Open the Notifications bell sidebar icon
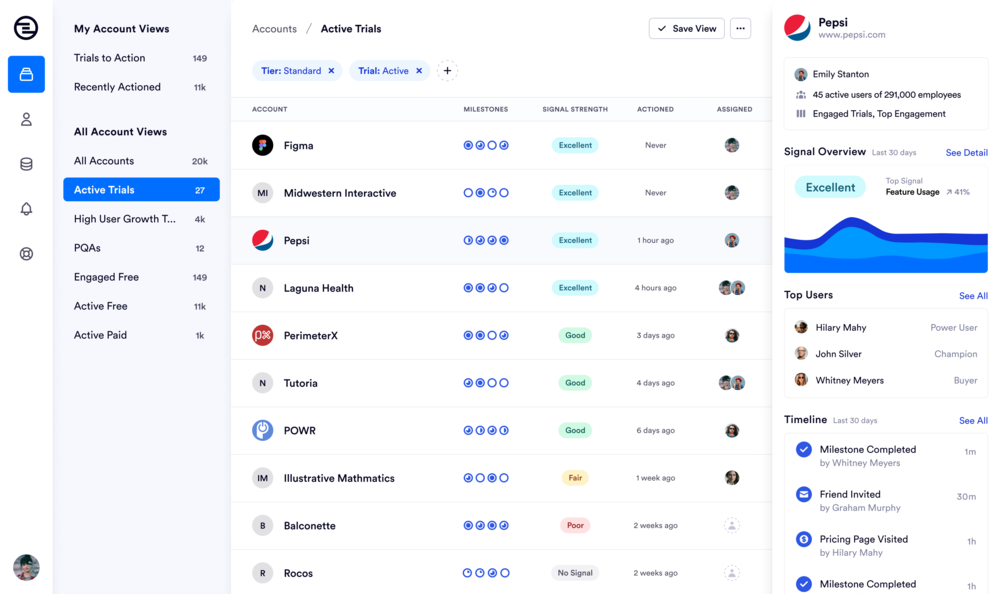1000x594 pixels. pos(26,209)
